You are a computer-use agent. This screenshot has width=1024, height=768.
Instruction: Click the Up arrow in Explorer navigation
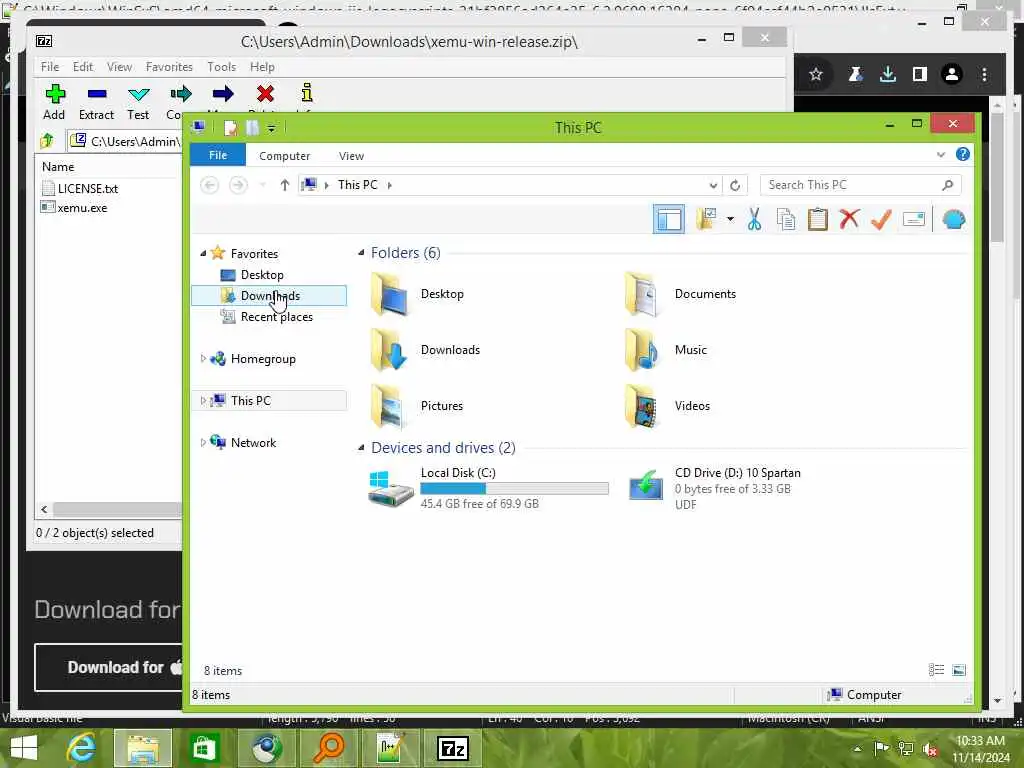pos(284,185)
